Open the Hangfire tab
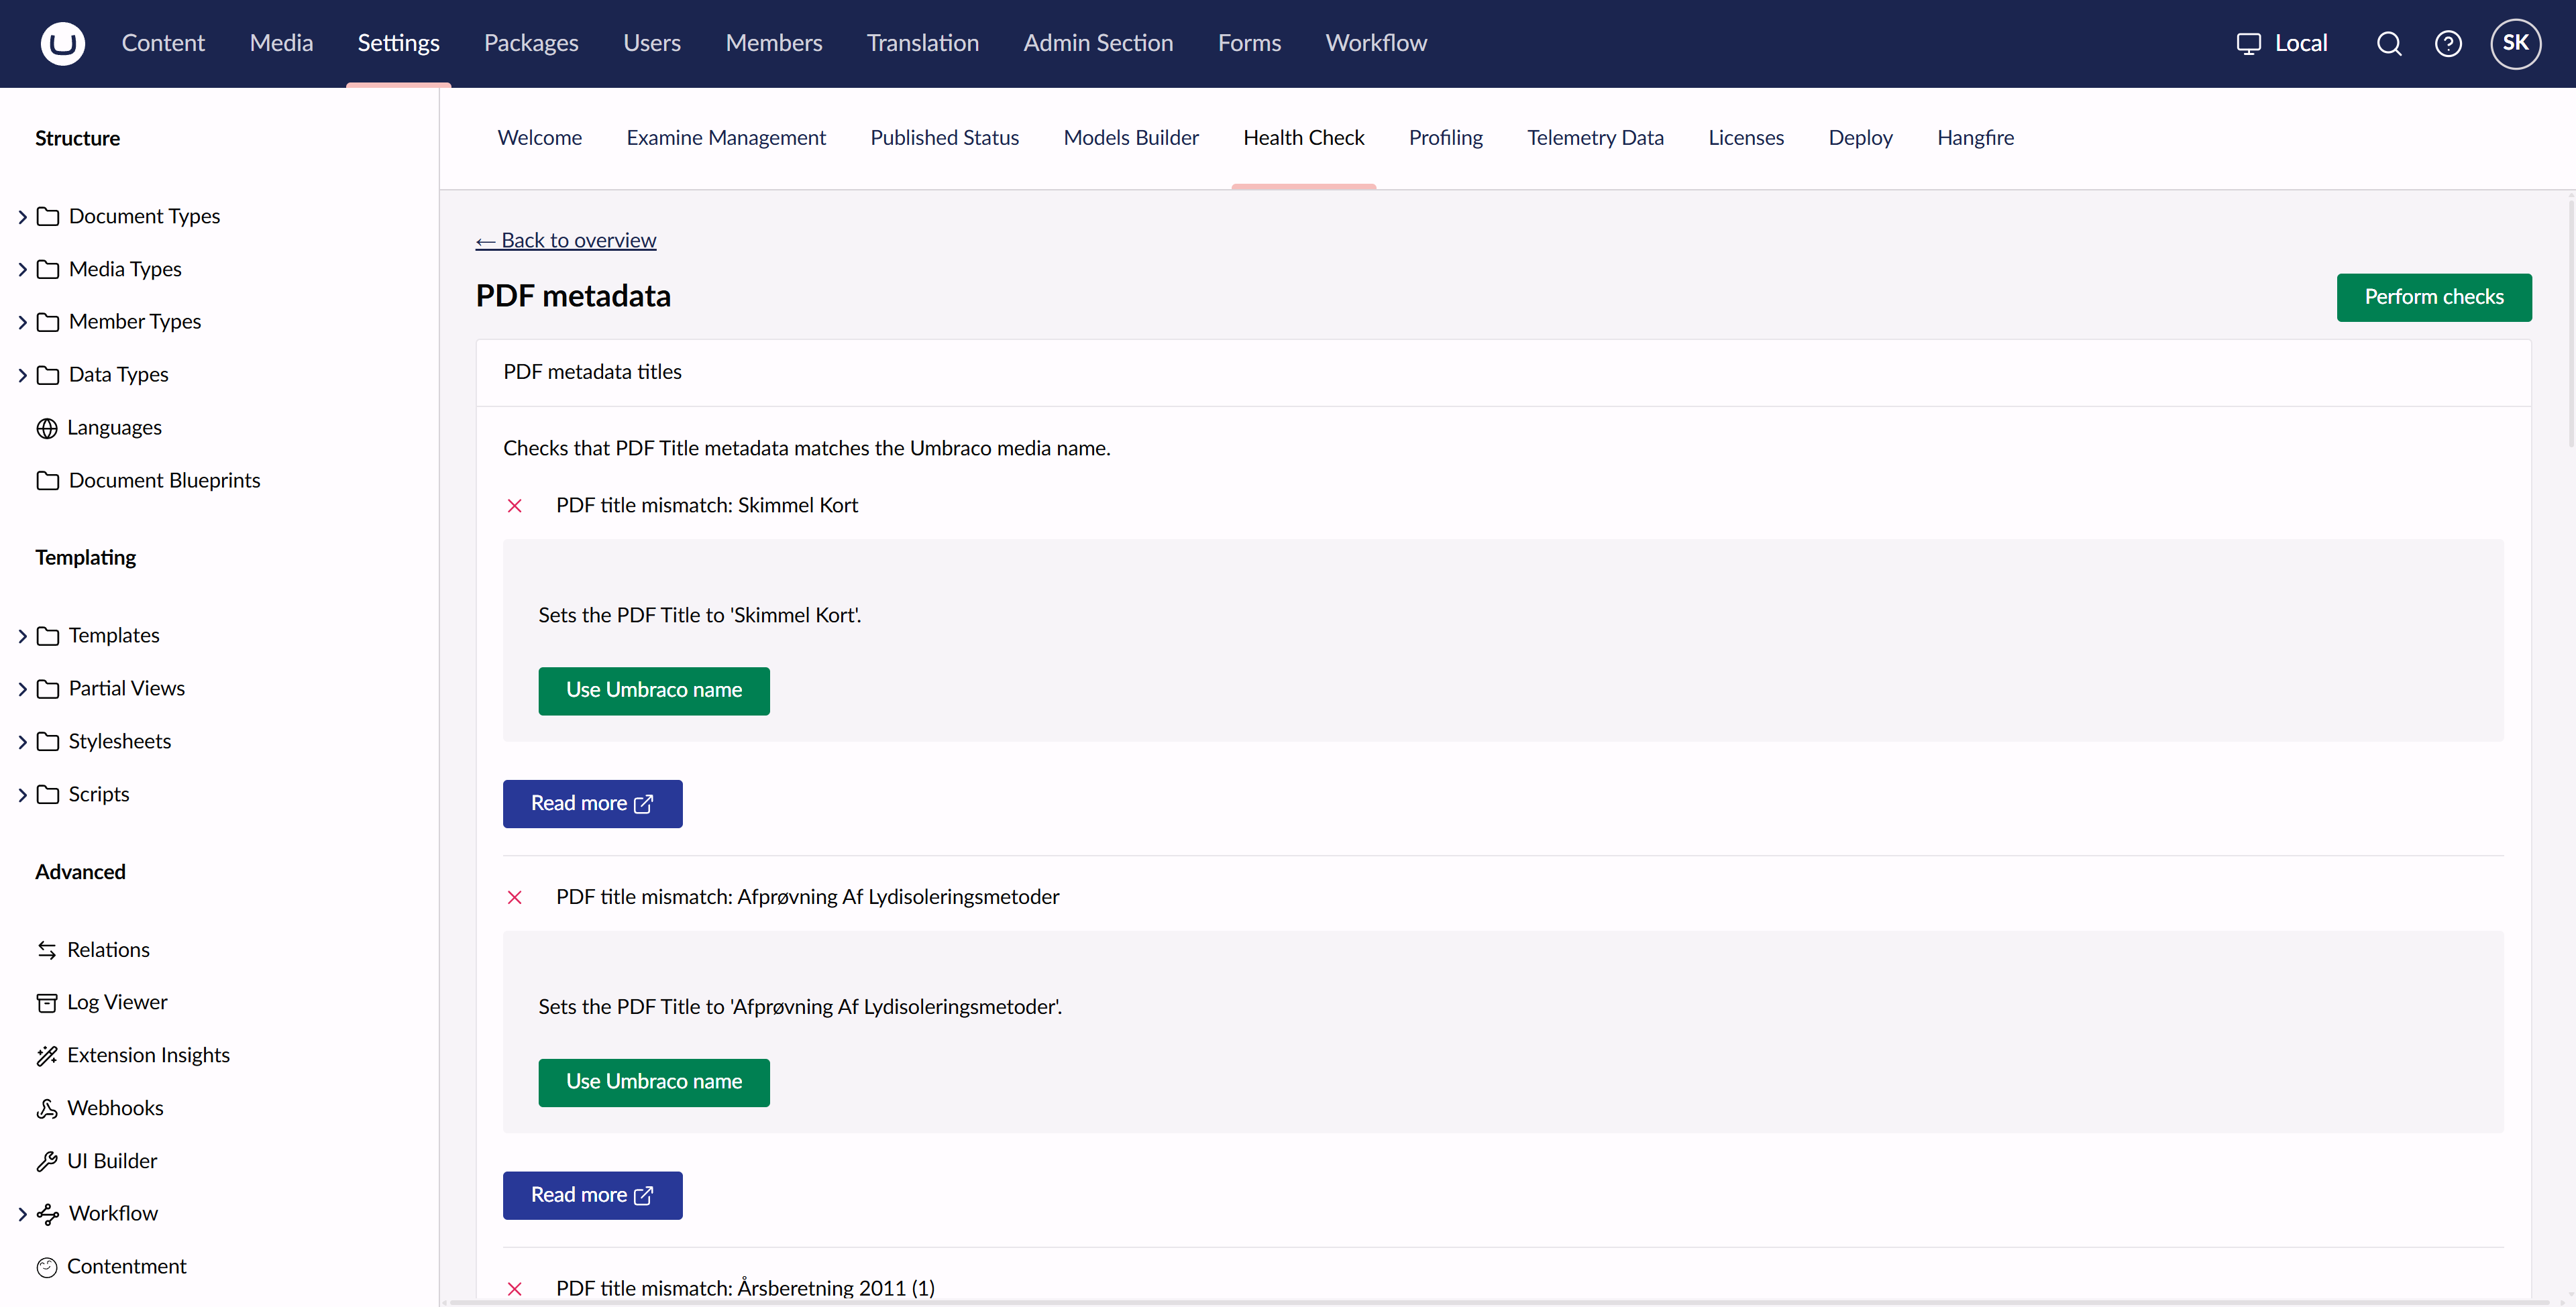This screenshot has width=2576, height=1307. 1975,137
